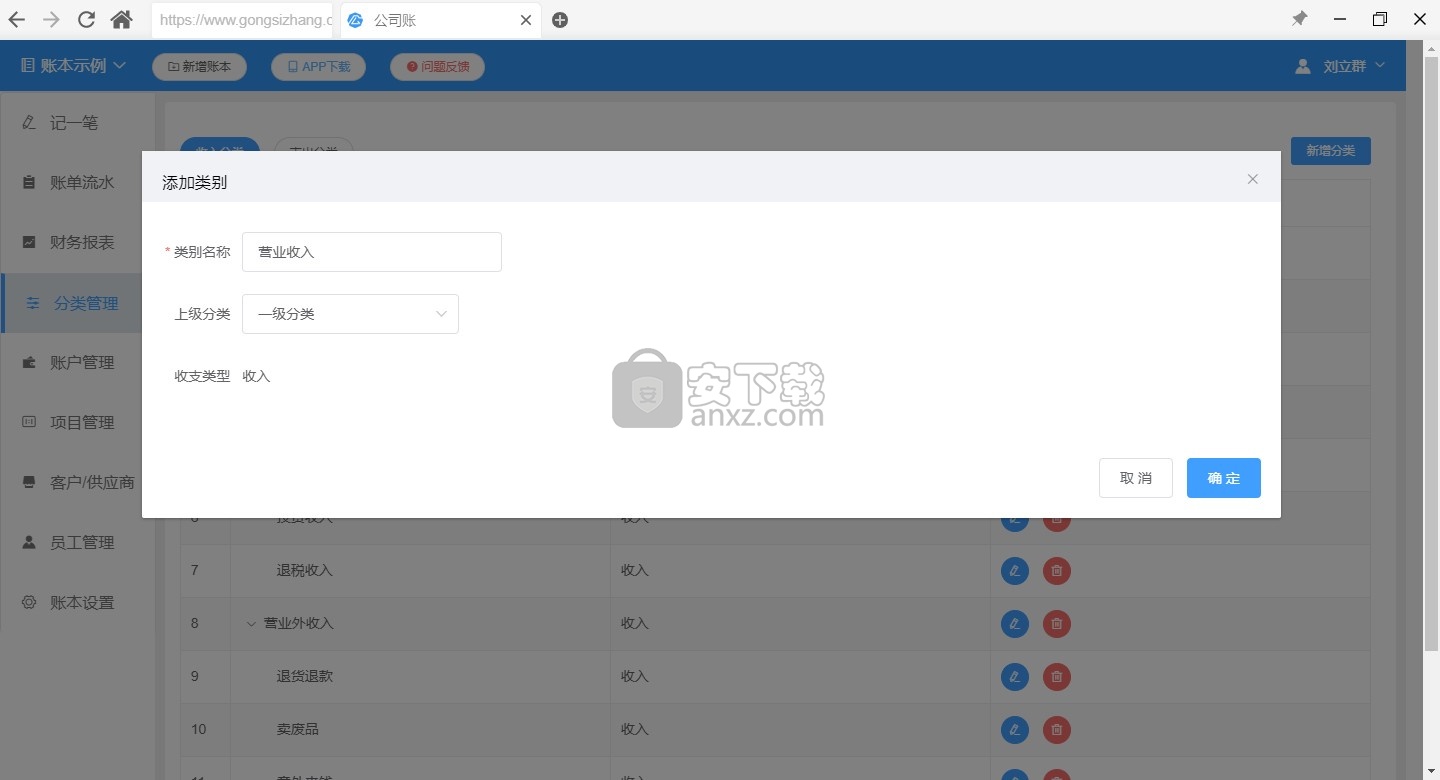The width and height of the screenshot is (1440, 780).
Task: Click the 退货退款 category name
Action: [305, 676]
